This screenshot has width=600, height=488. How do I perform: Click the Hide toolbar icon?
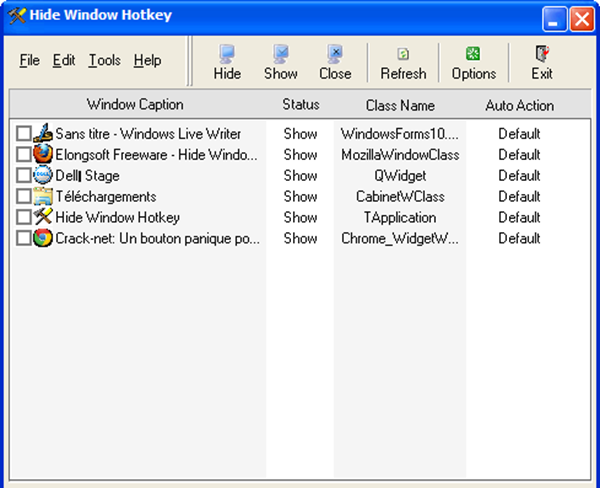click(227, 54)
